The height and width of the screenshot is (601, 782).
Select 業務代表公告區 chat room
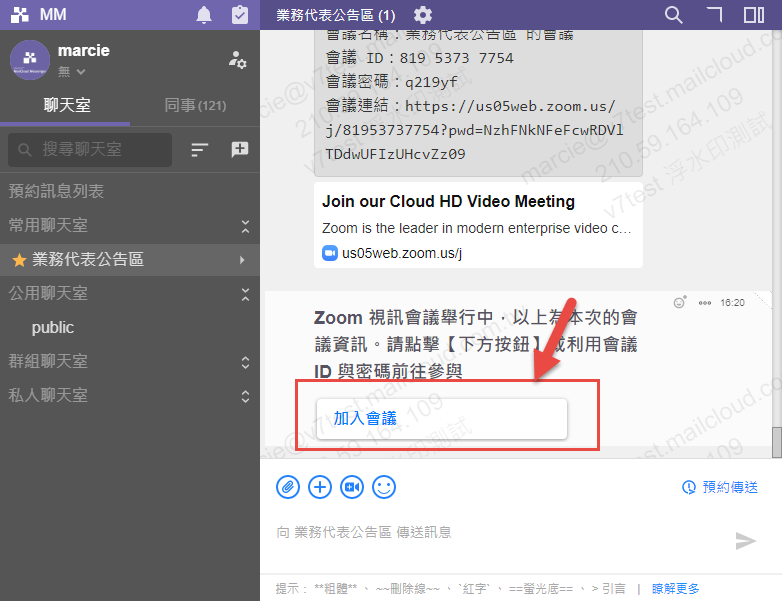(x=130, y=259)
